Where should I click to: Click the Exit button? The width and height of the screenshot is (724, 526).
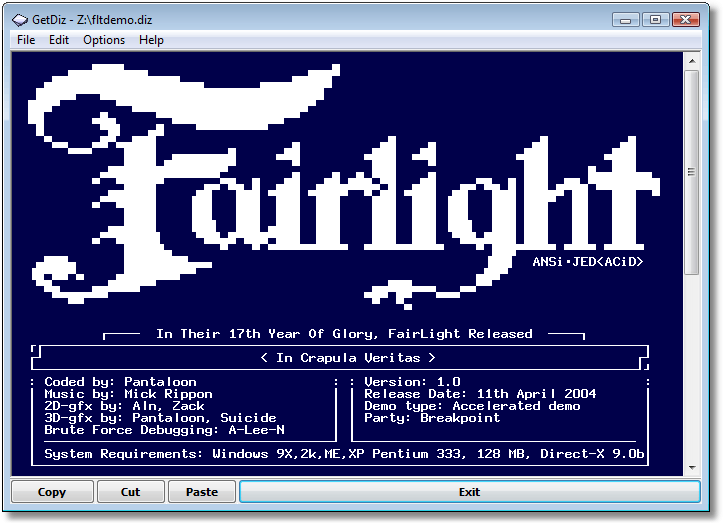[469, 492]
